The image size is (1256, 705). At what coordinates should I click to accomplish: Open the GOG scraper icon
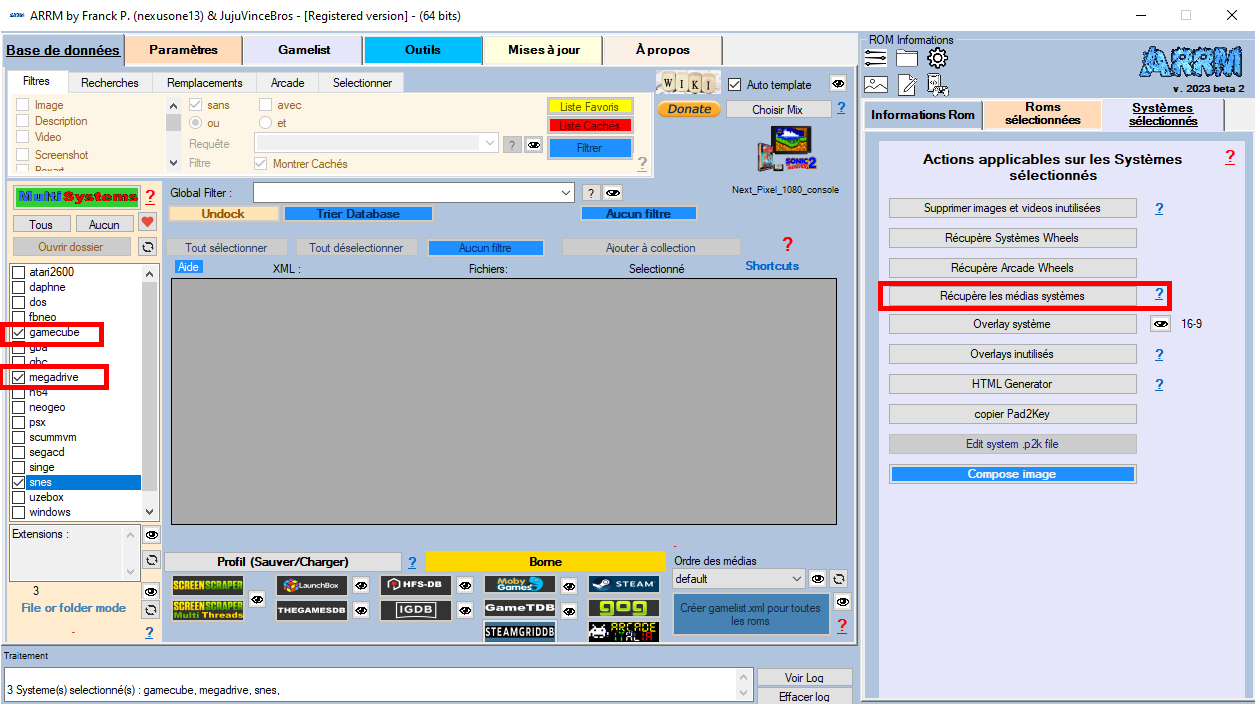click(623, 608)
